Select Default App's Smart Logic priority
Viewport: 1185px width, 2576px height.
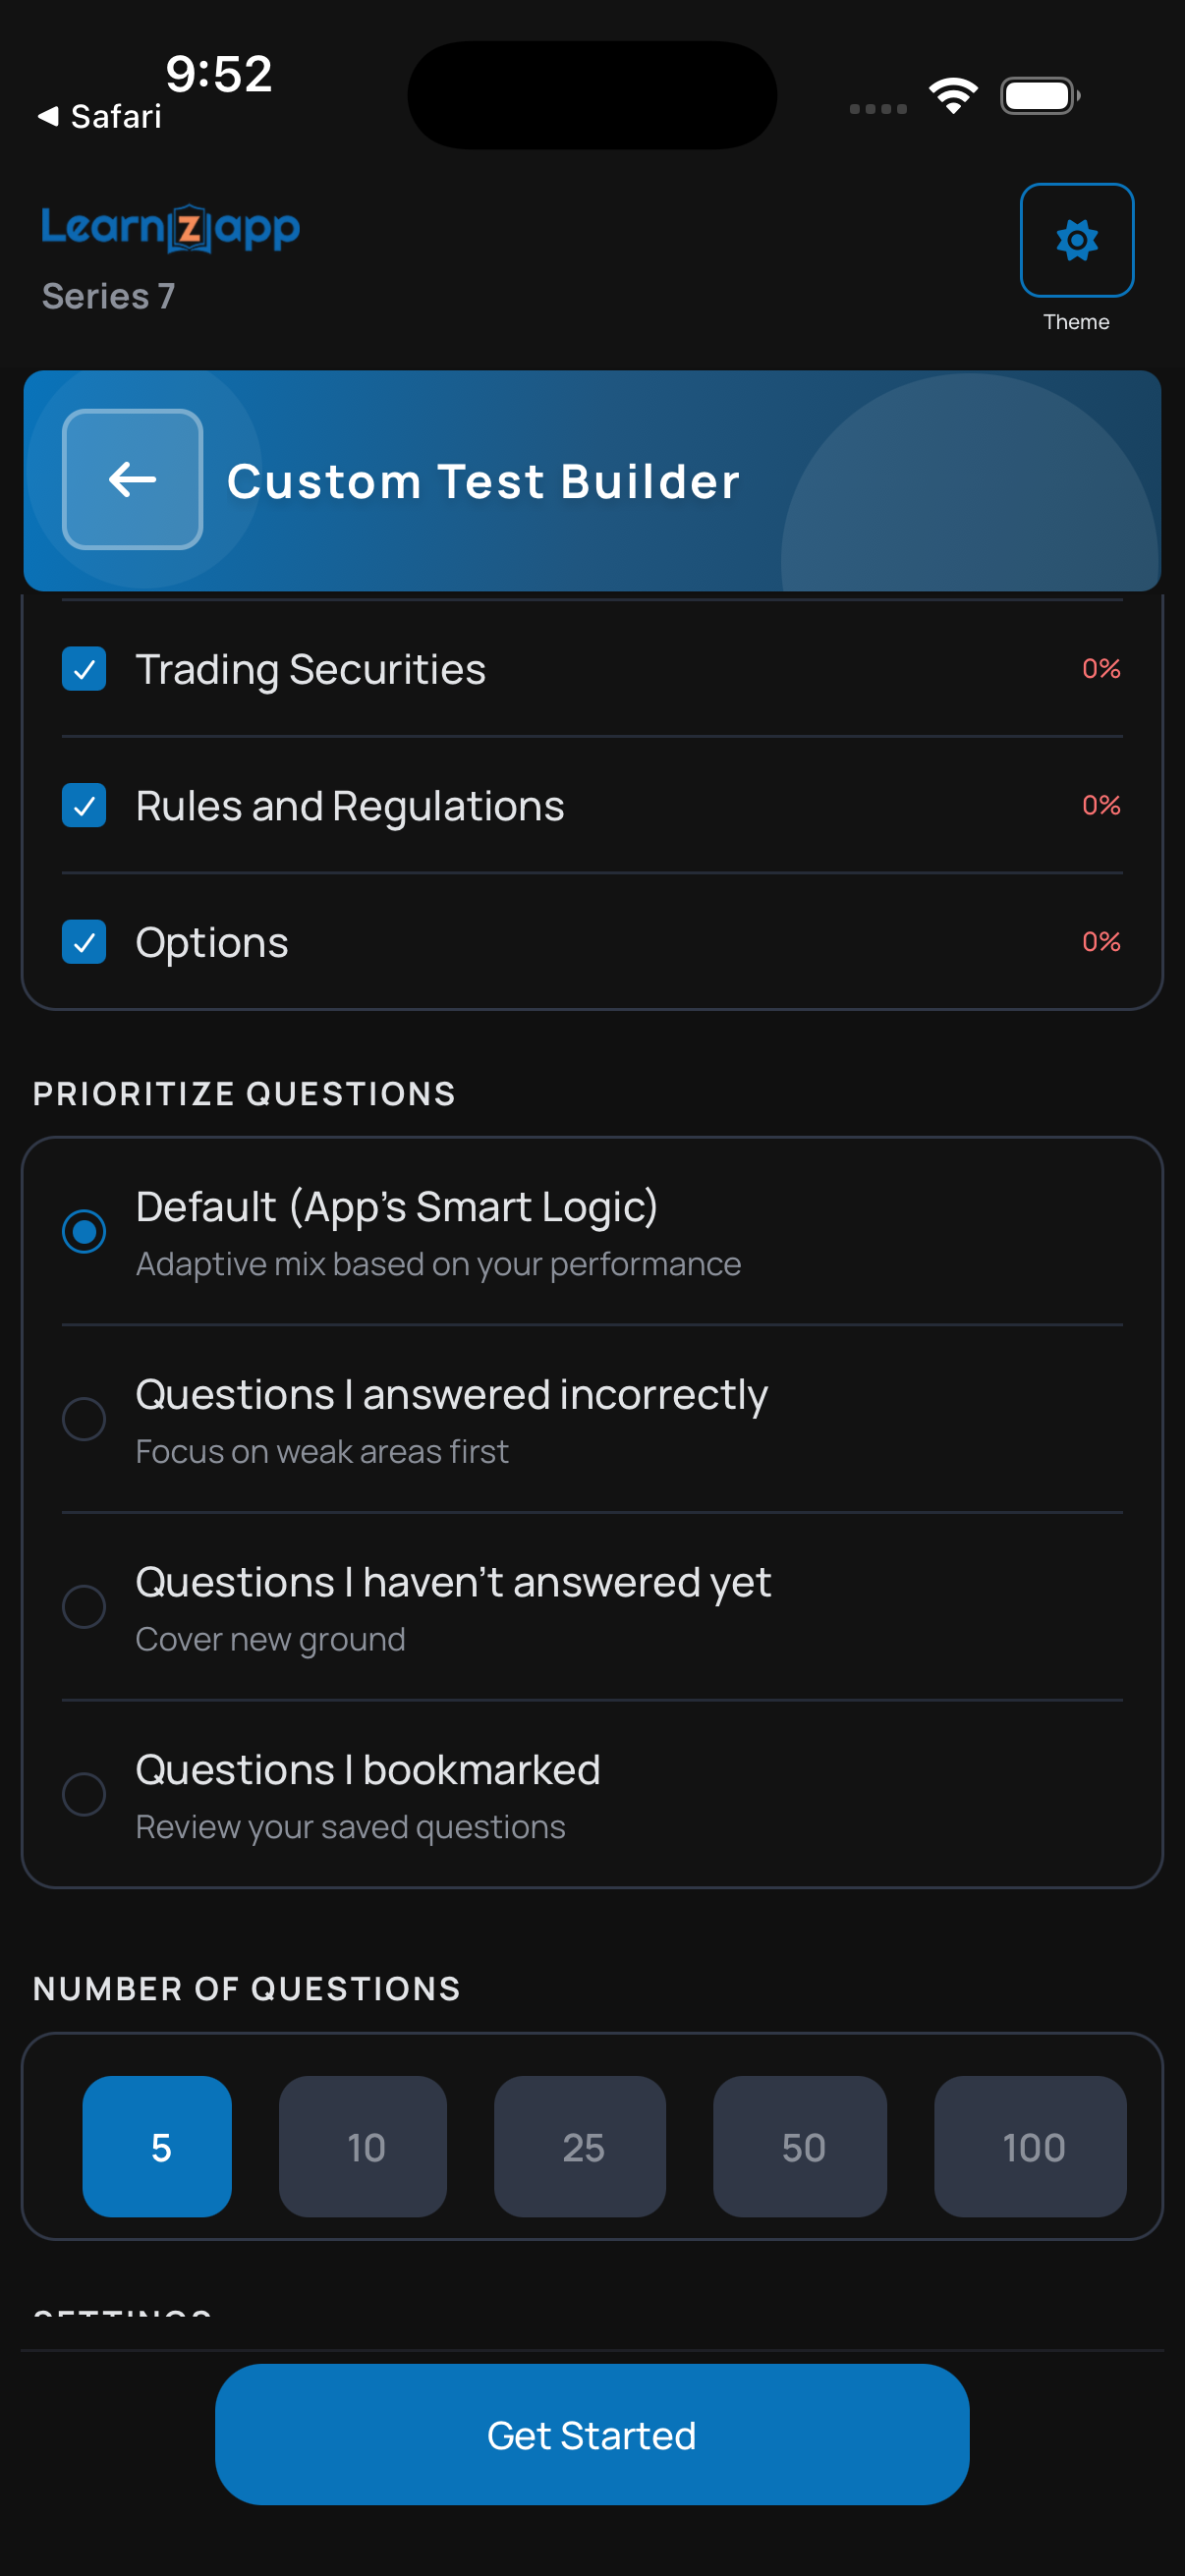84,1232
